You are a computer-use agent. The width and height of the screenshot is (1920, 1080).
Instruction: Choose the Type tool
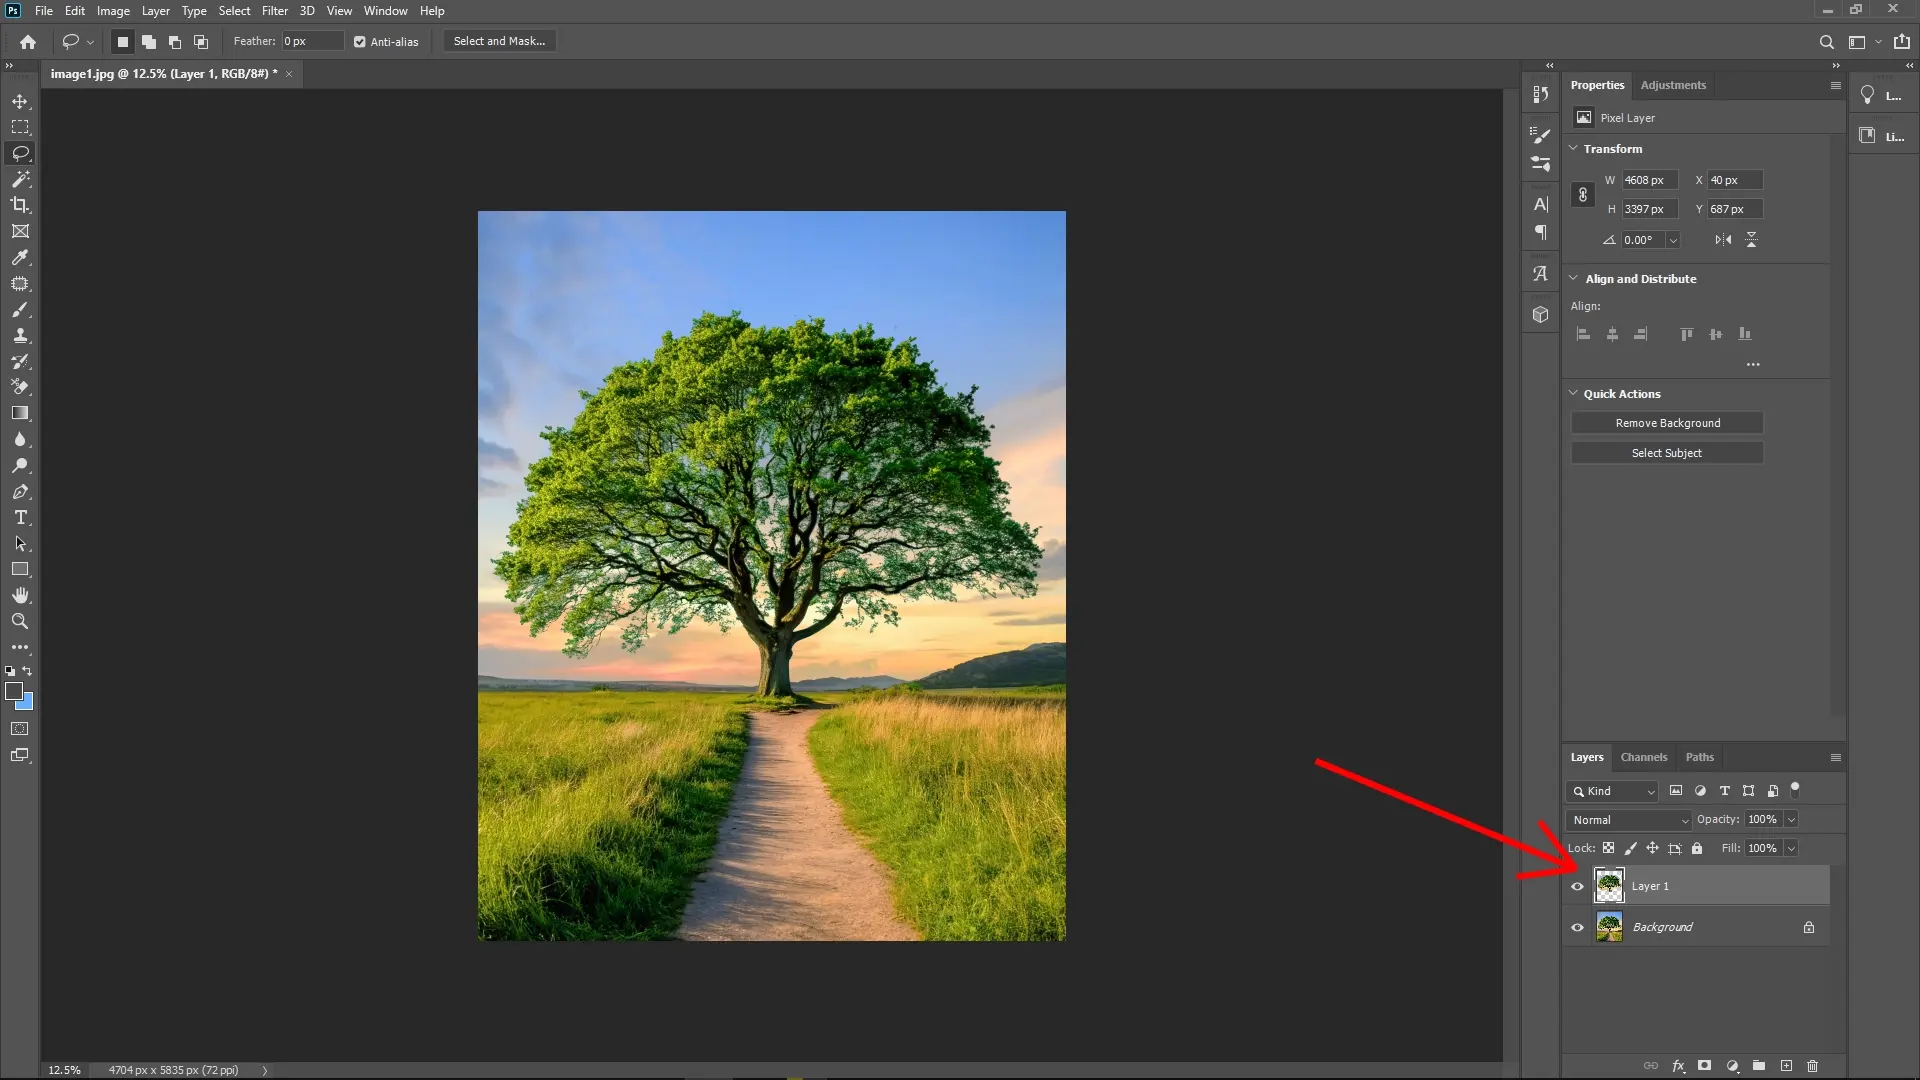point(20,518)
